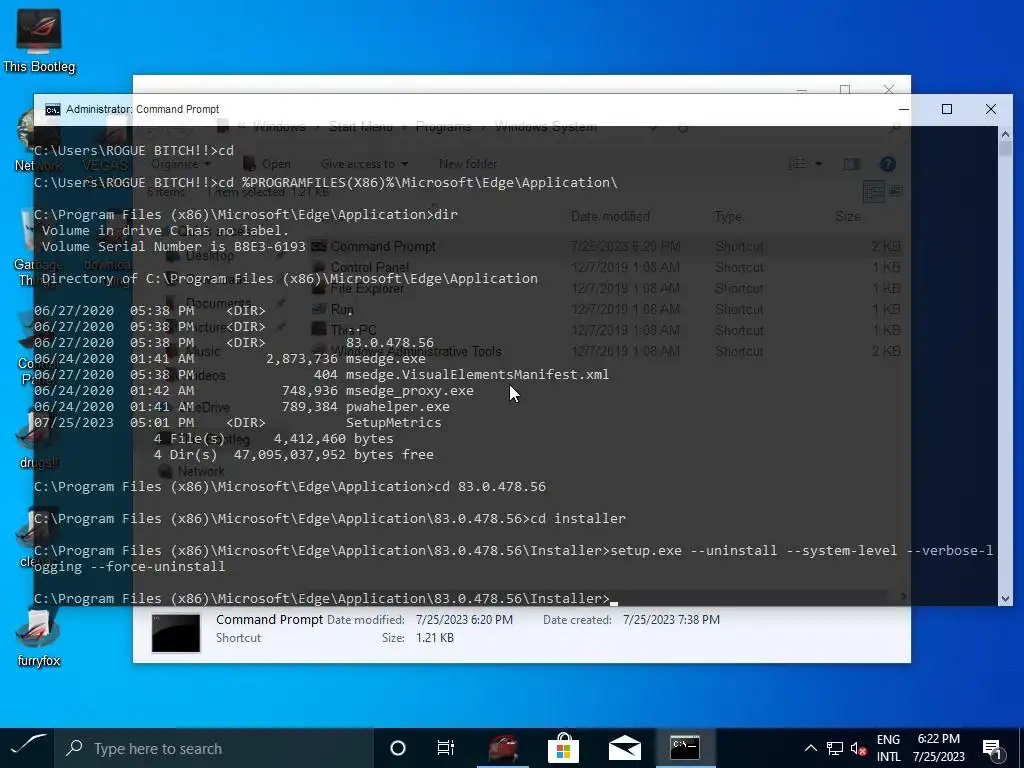The height and width of the screenshot is (768, 1024).
Task: Open Organize dropdown in File Explorer
Action: (181, 164)
